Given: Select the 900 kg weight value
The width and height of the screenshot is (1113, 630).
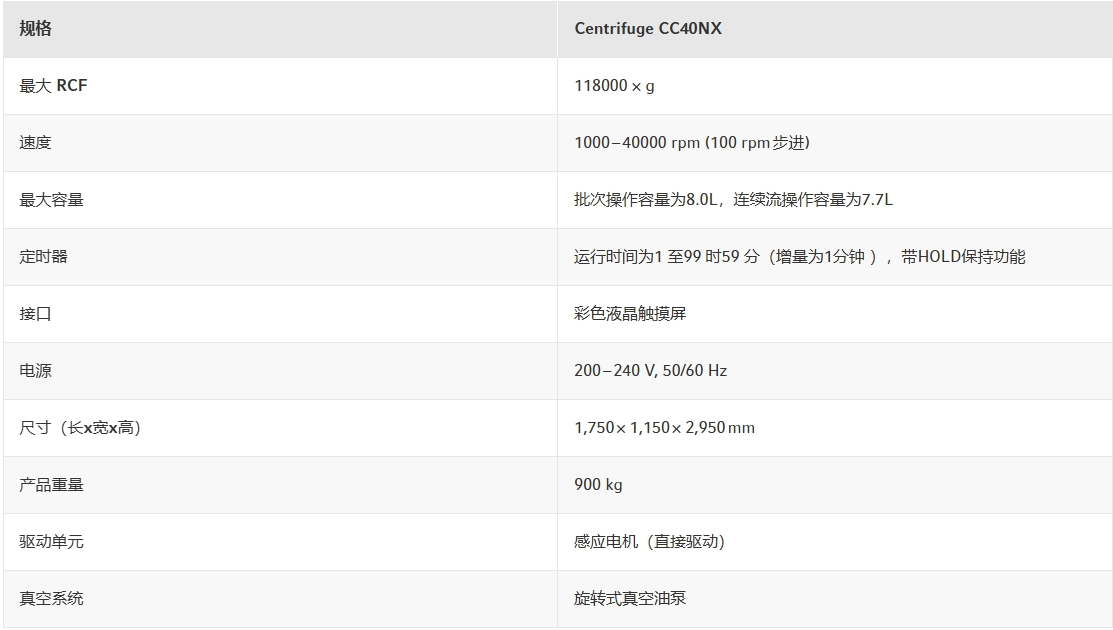Looking at the screenshot, I should coord(598,485).
